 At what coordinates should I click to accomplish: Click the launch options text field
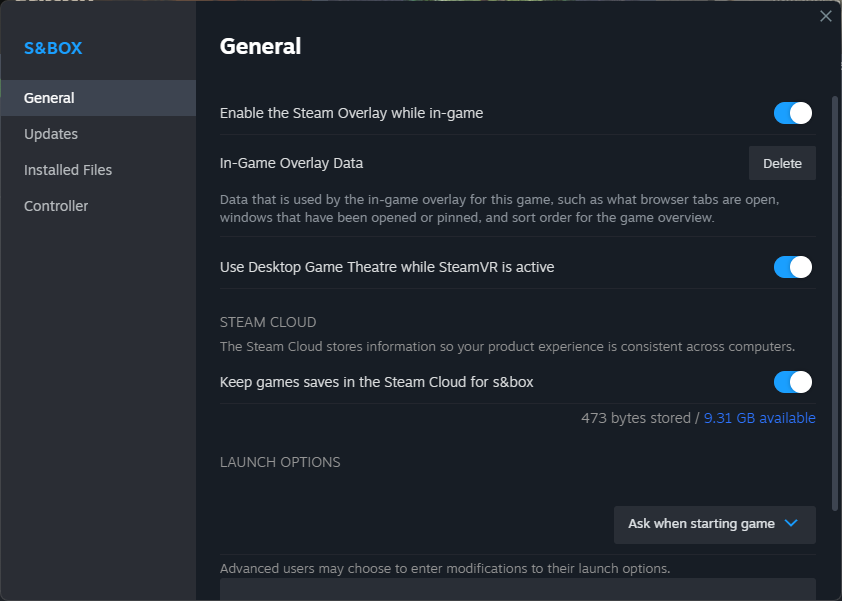[517, 589]
